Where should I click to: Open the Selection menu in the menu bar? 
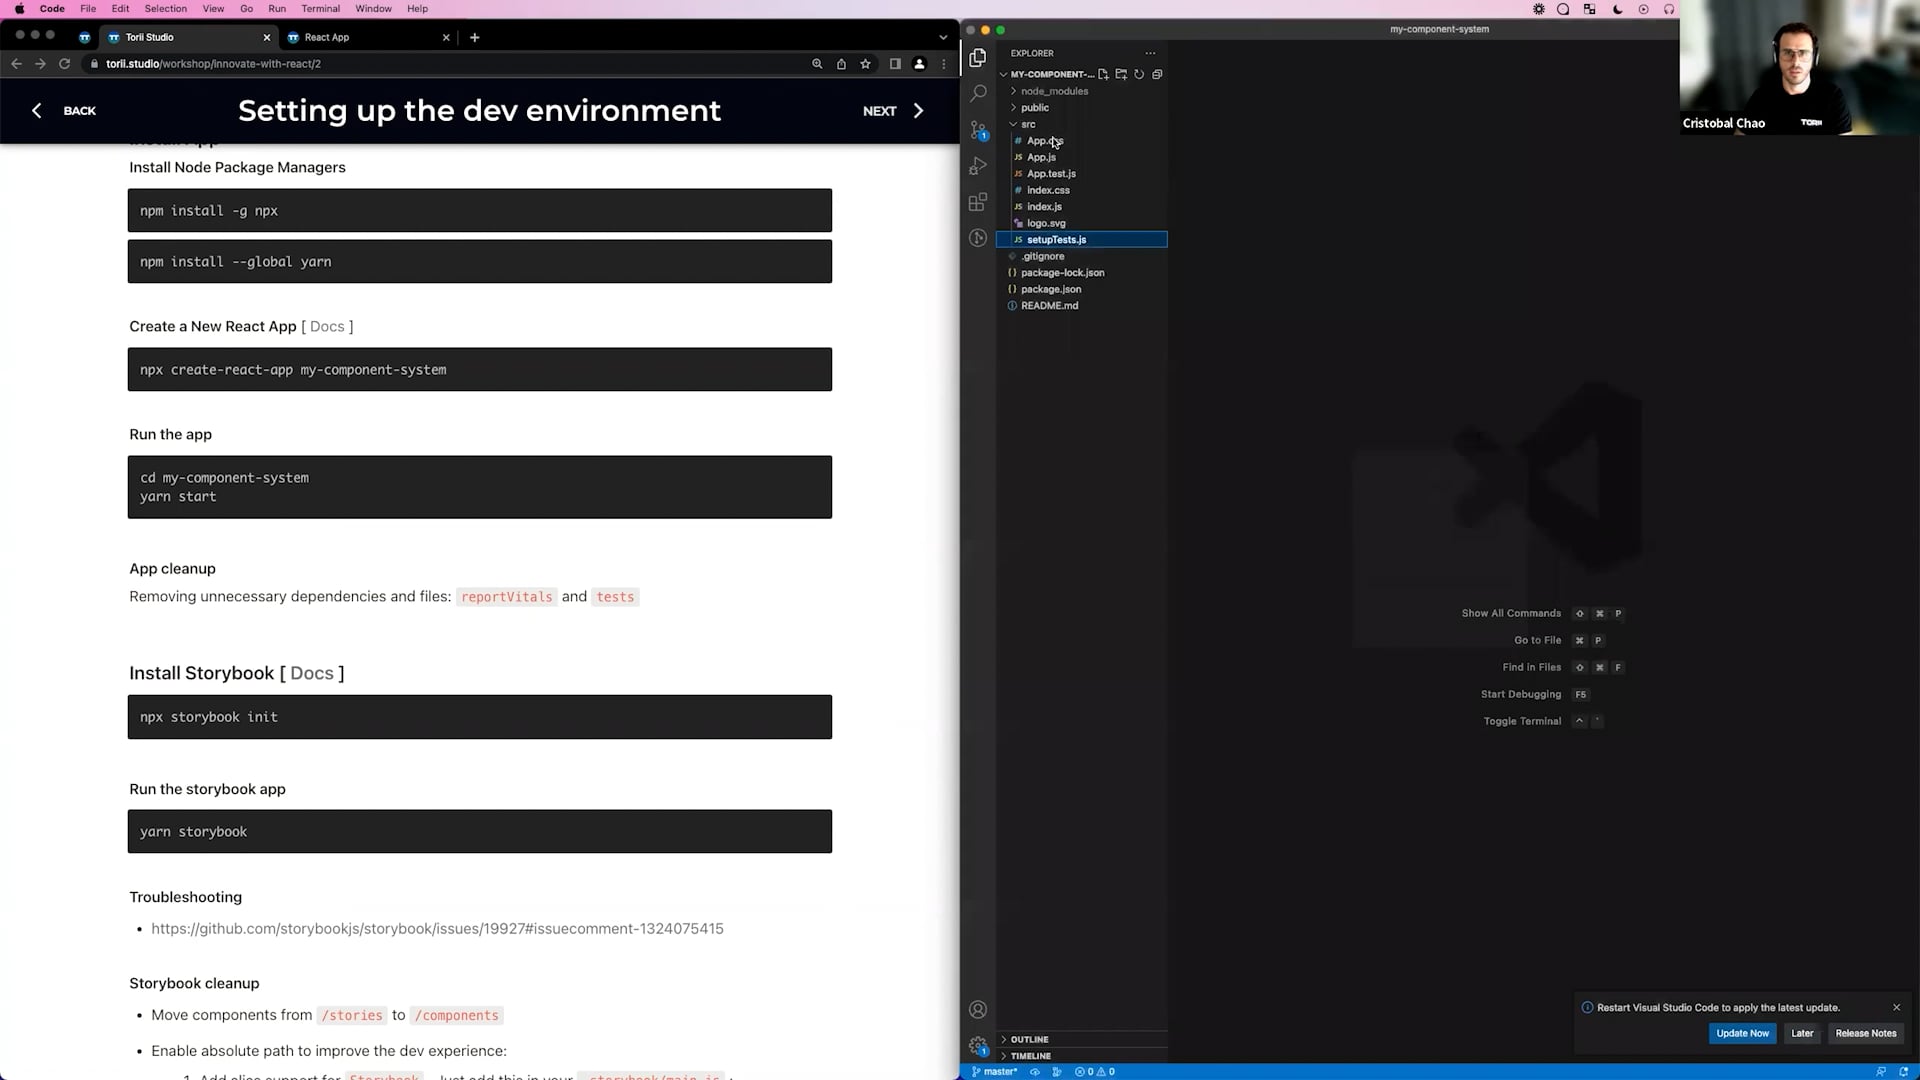[165, 8]
